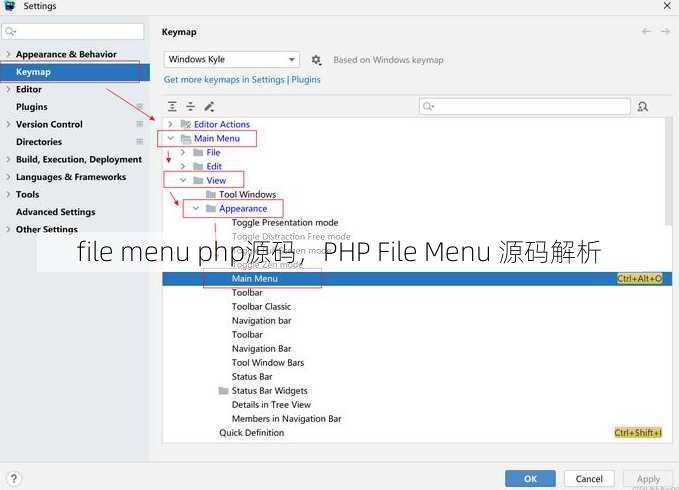
Task: Click the Collapse All toolbar icon
Action: point(191,106)
